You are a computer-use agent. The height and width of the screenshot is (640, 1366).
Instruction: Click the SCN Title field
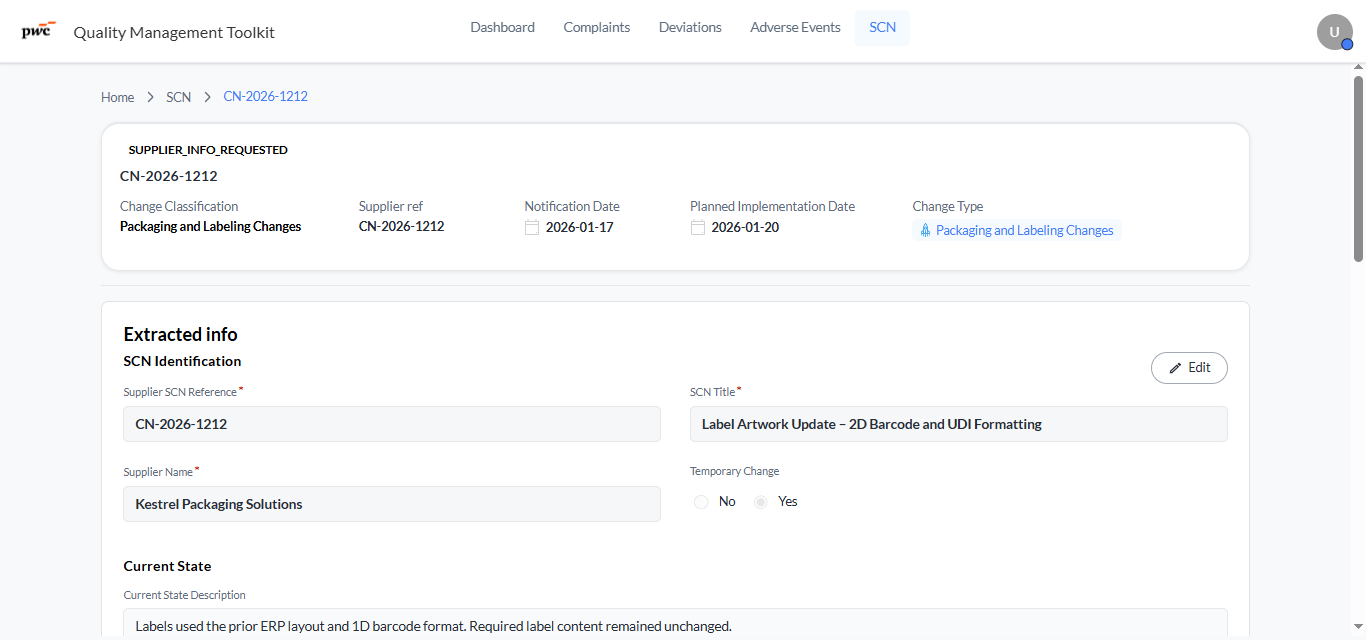(x=958, y=424)
